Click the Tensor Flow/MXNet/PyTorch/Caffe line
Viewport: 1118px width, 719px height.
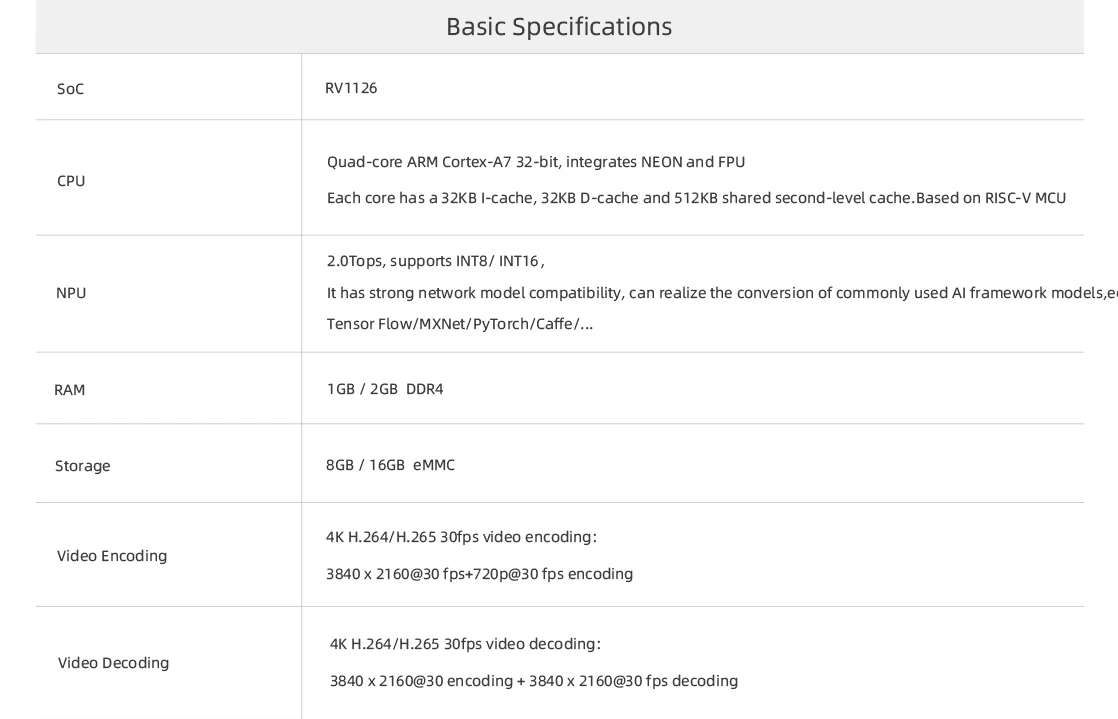pyautogui.click(x=459, y=325)
